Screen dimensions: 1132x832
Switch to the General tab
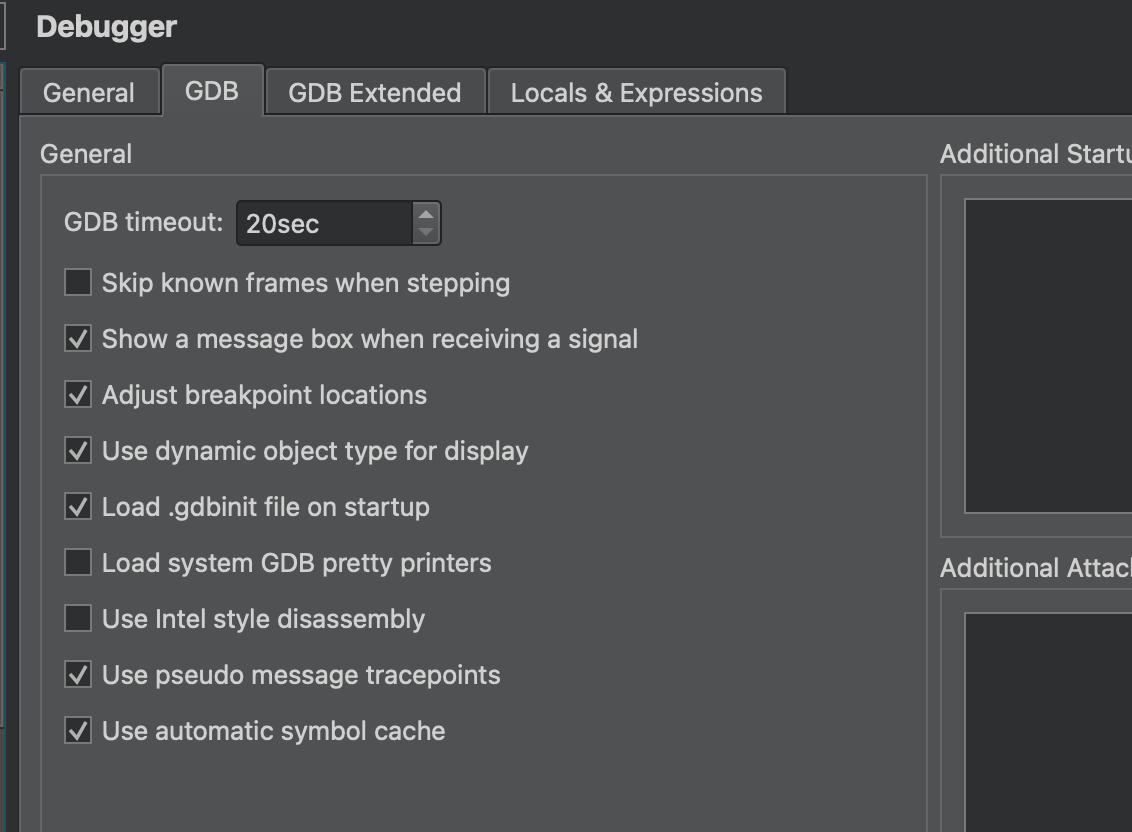coord(90,92)
